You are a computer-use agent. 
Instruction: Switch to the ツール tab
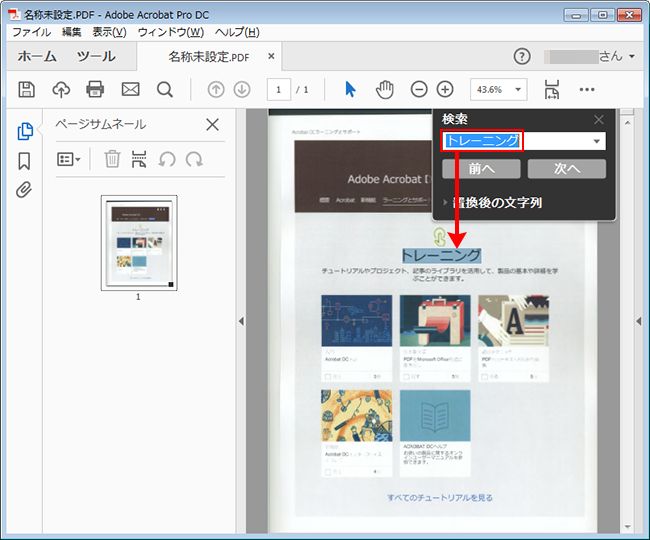(x=96, y=56)
